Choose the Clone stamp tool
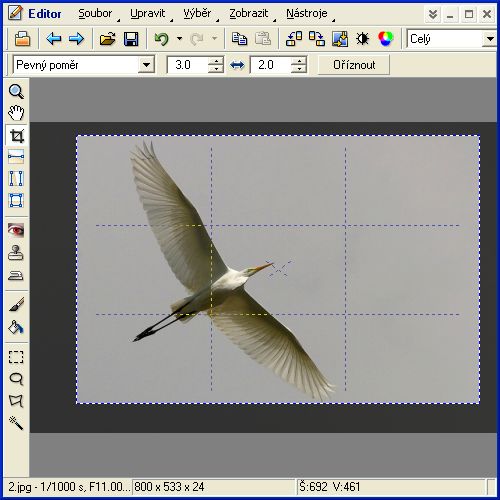Screen dimensions: 500x500 click(x=16, y=252)
